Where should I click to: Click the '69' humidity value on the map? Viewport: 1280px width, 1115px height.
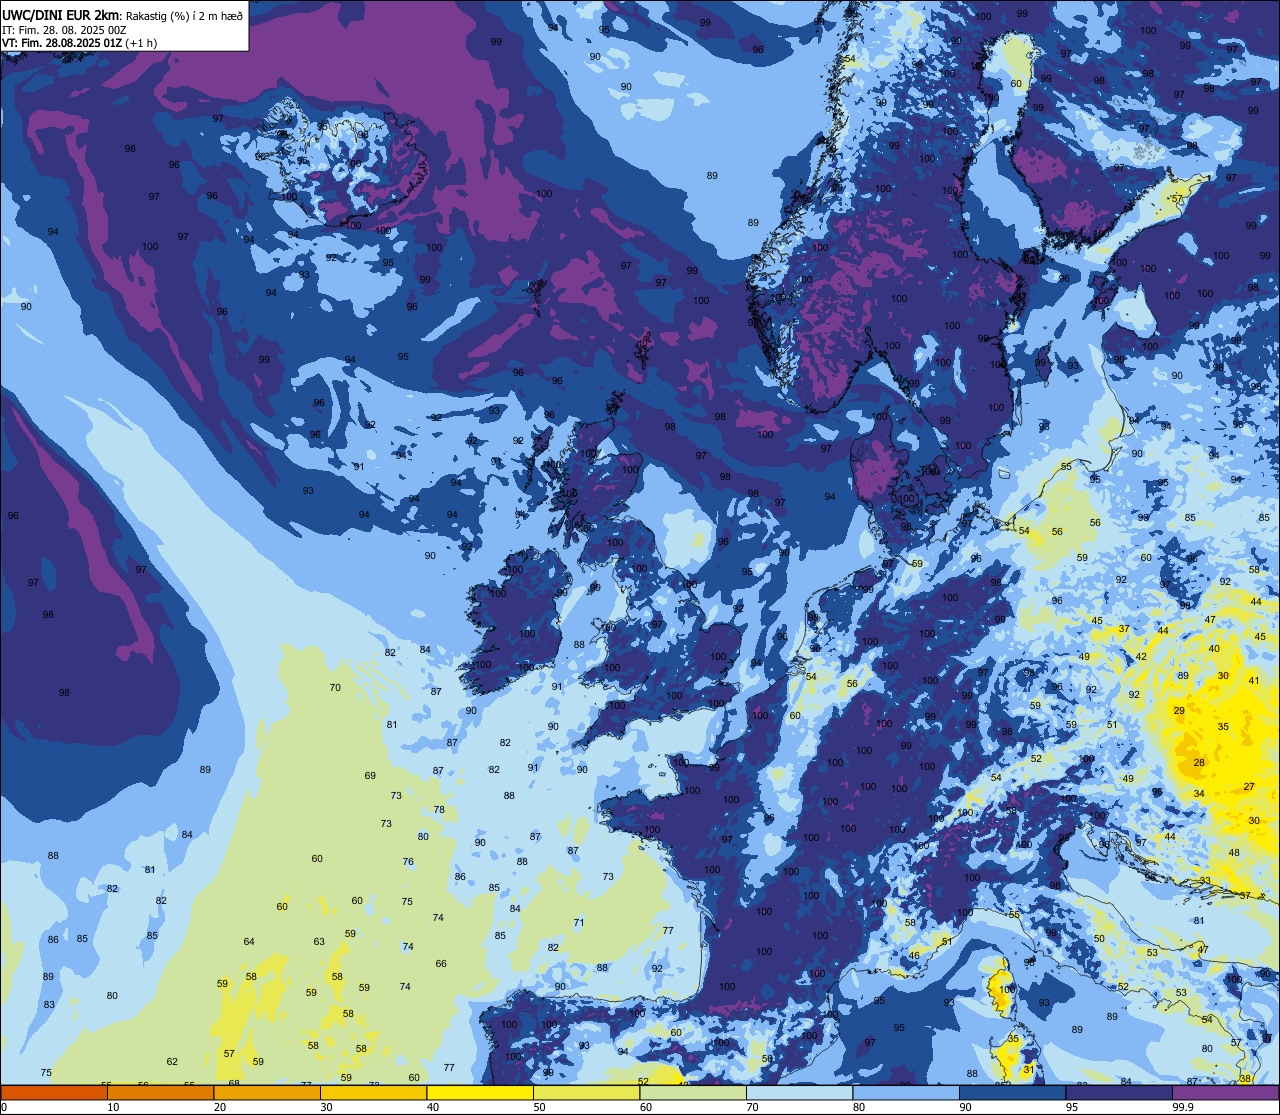[370, 776]
